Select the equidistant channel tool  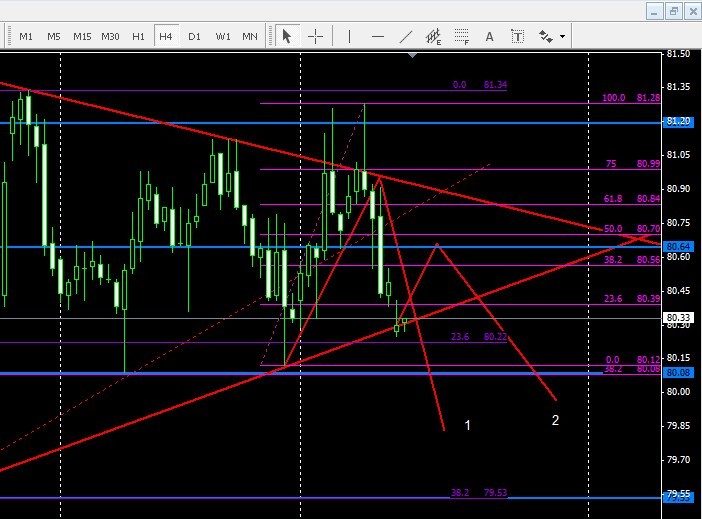[433, 36]
